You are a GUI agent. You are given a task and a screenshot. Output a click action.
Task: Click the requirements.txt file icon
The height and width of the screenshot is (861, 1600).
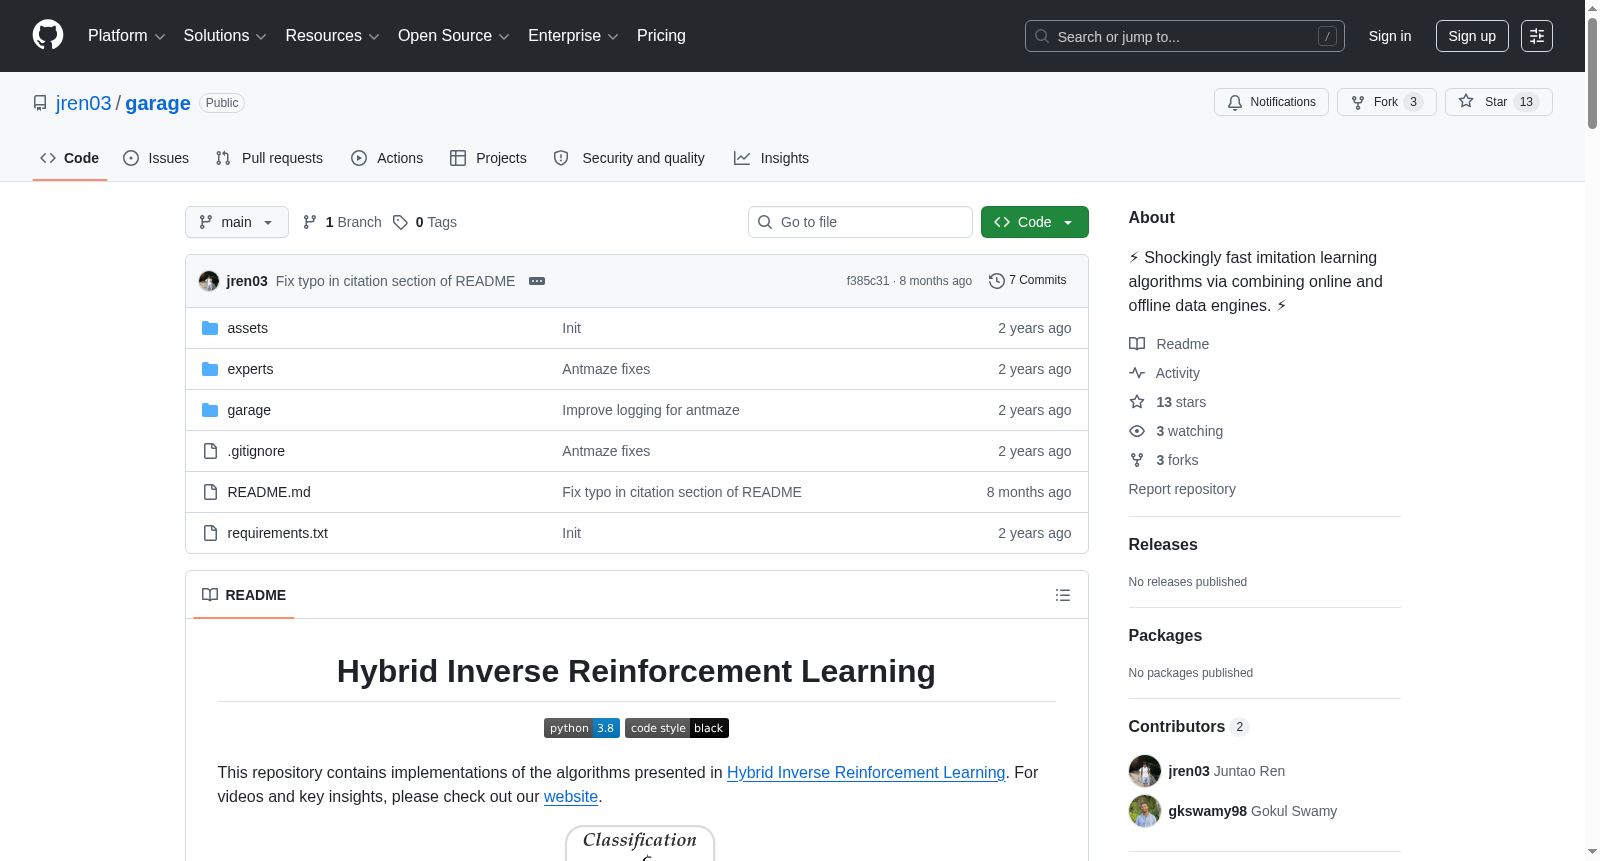coord(210,533)
